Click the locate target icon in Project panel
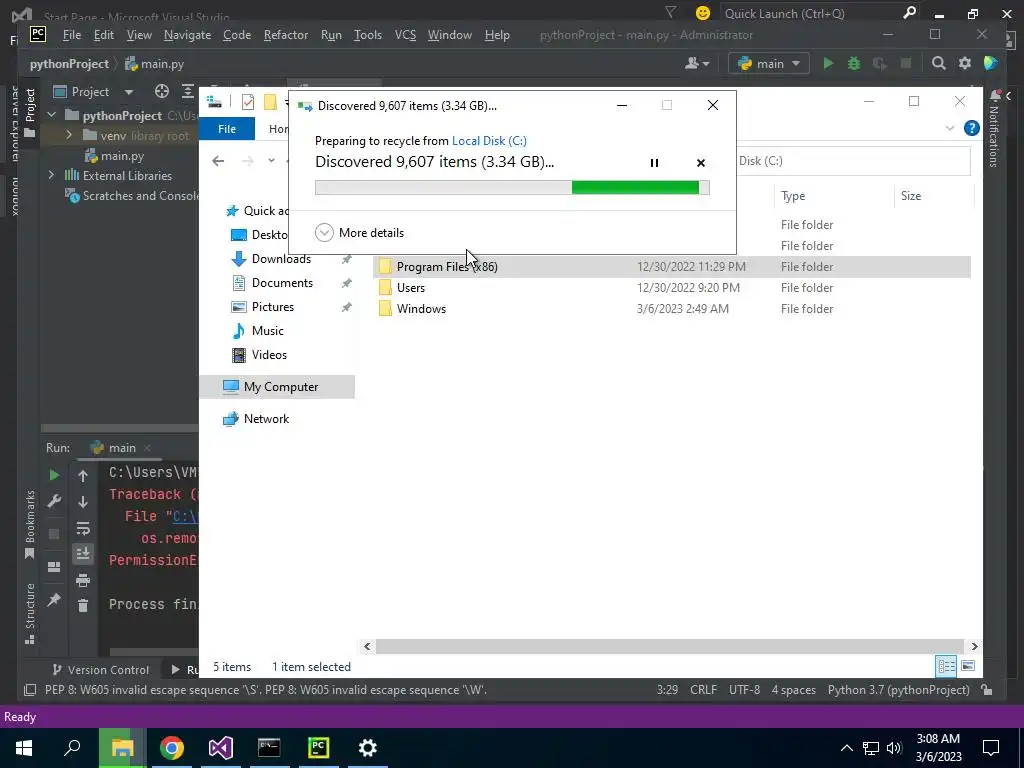Viewport: 1024px width, 768px height. point(161,91)
